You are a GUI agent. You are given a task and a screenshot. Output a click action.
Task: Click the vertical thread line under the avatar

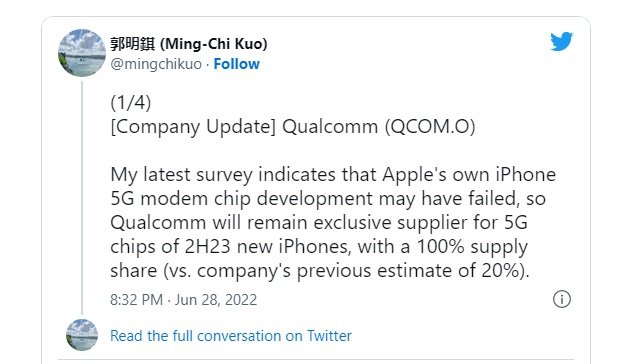(82, 197)
